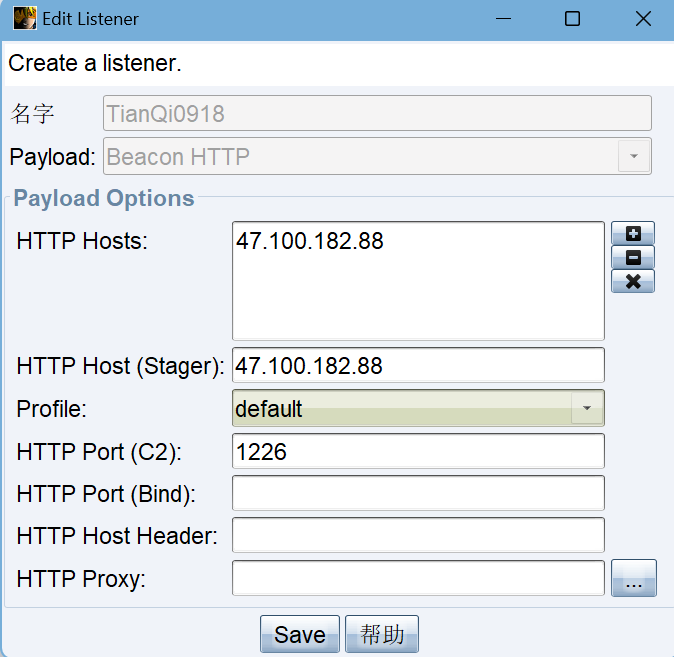Click the Profile label

click(x=52, y=409)
